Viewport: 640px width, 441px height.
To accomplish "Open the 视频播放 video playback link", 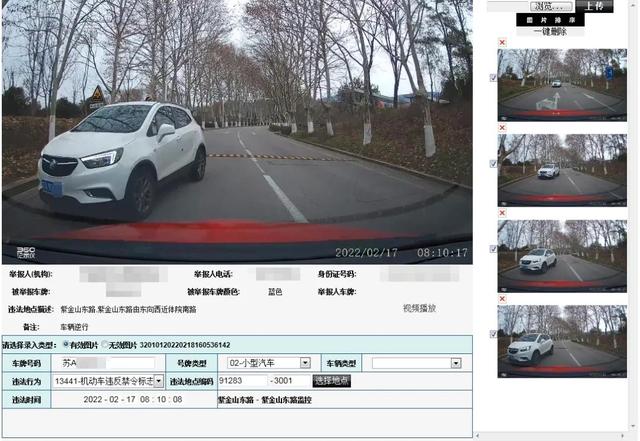I will pos(419,309).
